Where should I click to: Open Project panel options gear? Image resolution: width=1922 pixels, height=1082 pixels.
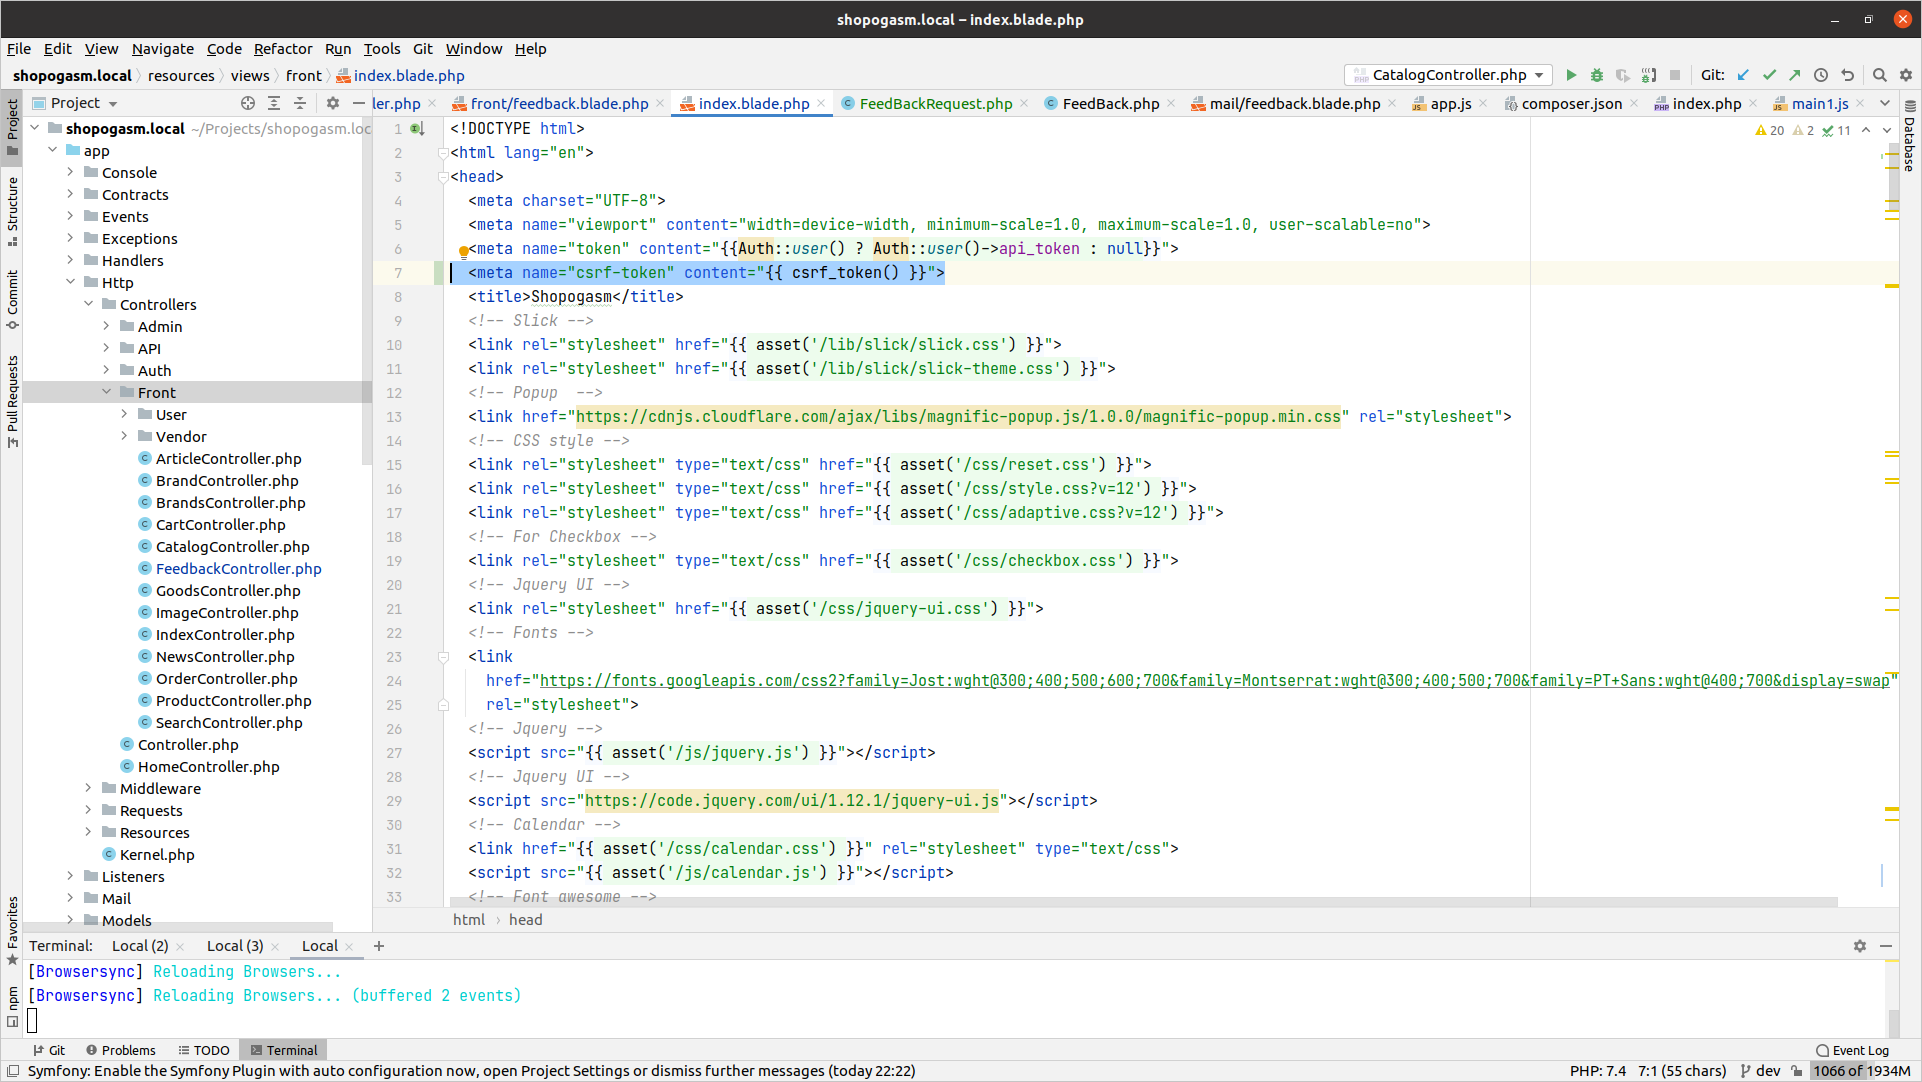(333, 103)
